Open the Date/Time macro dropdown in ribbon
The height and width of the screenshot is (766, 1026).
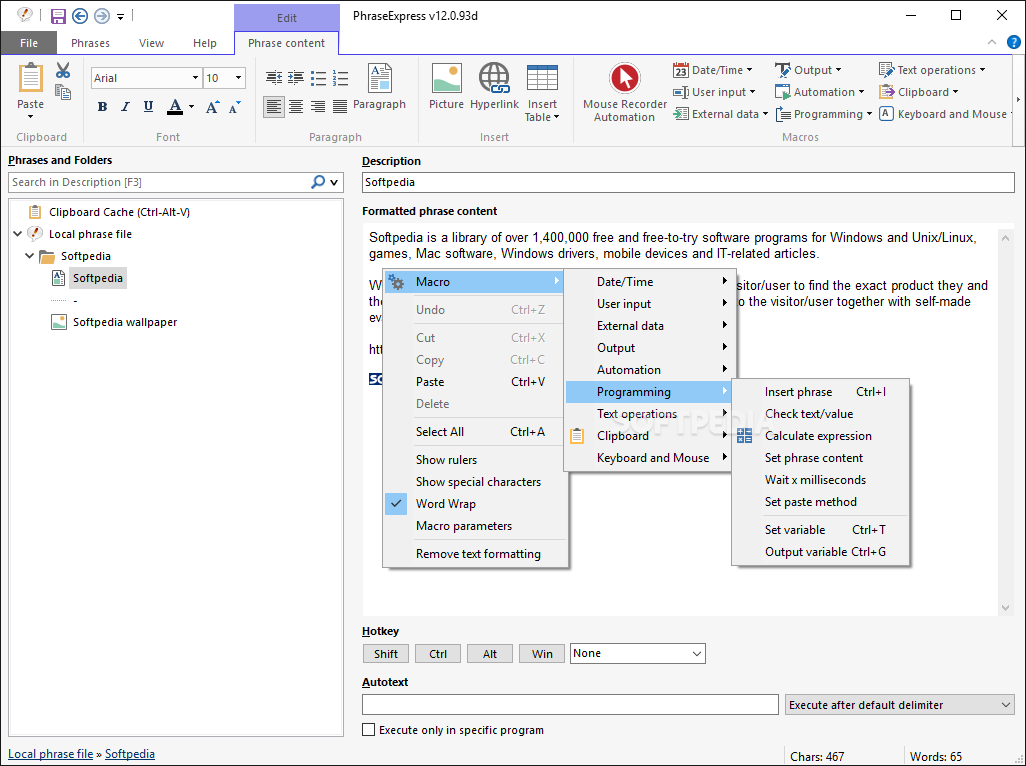point(713,70)
